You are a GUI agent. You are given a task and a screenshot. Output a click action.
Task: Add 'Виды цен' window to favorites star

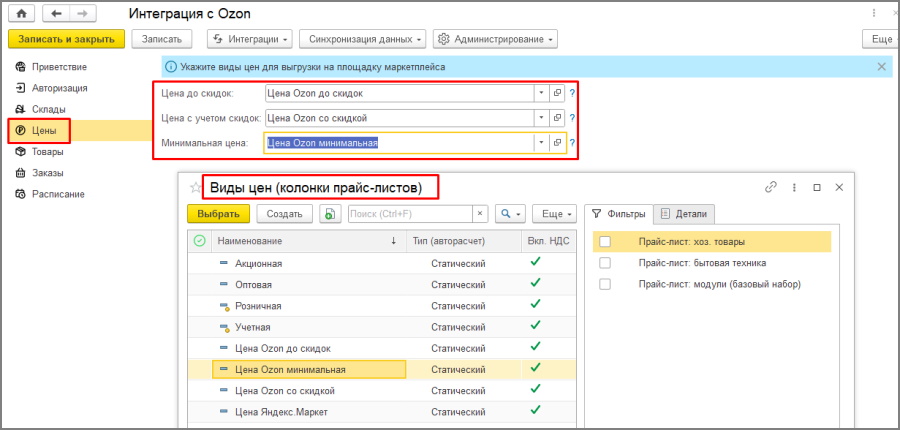click(x=196, y=188)
